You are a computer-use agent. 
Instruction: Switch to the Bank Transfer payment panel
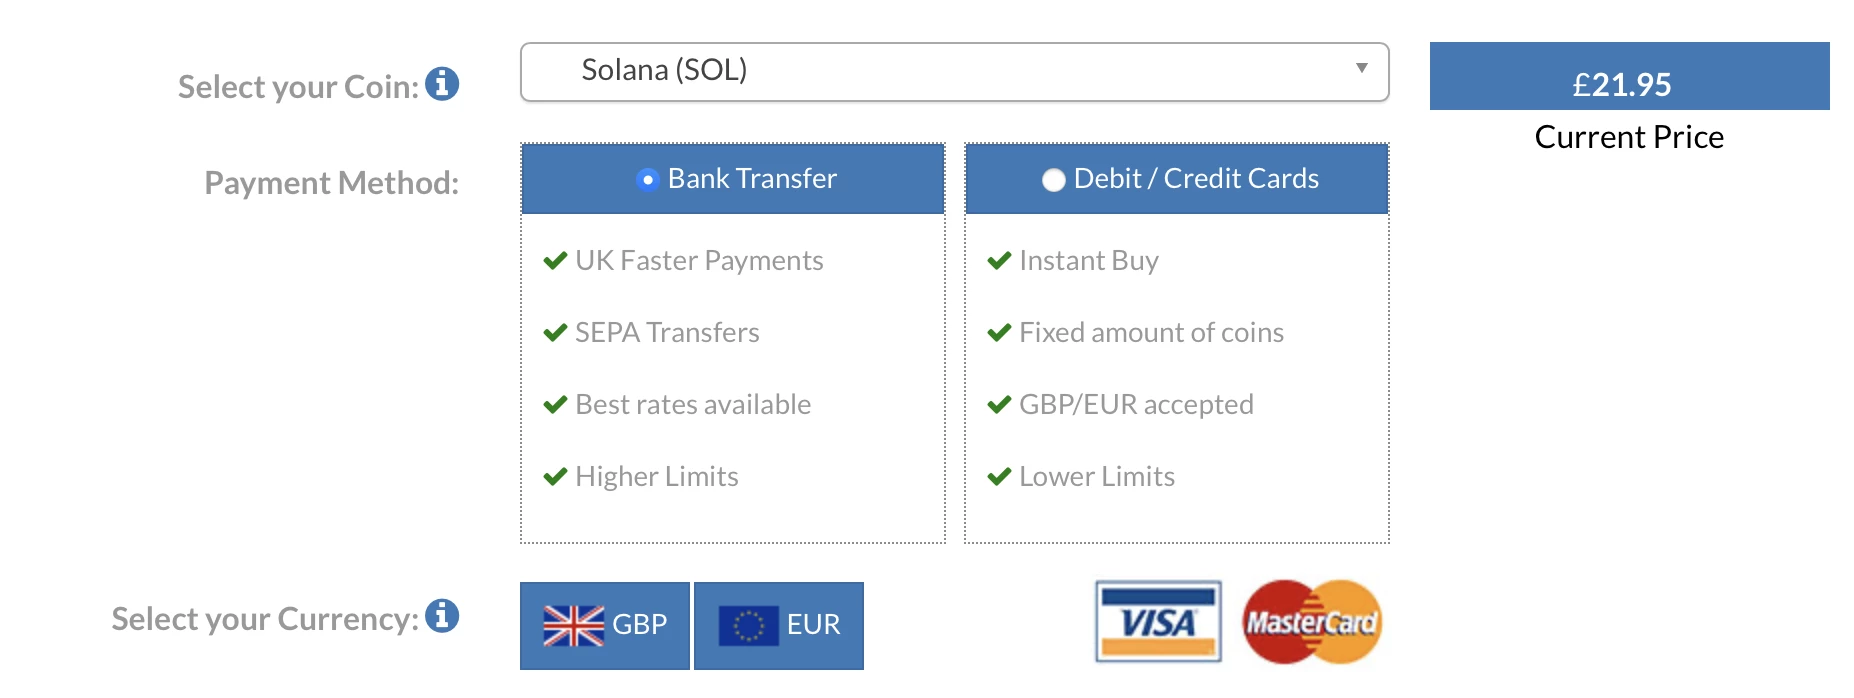(732, 179)
